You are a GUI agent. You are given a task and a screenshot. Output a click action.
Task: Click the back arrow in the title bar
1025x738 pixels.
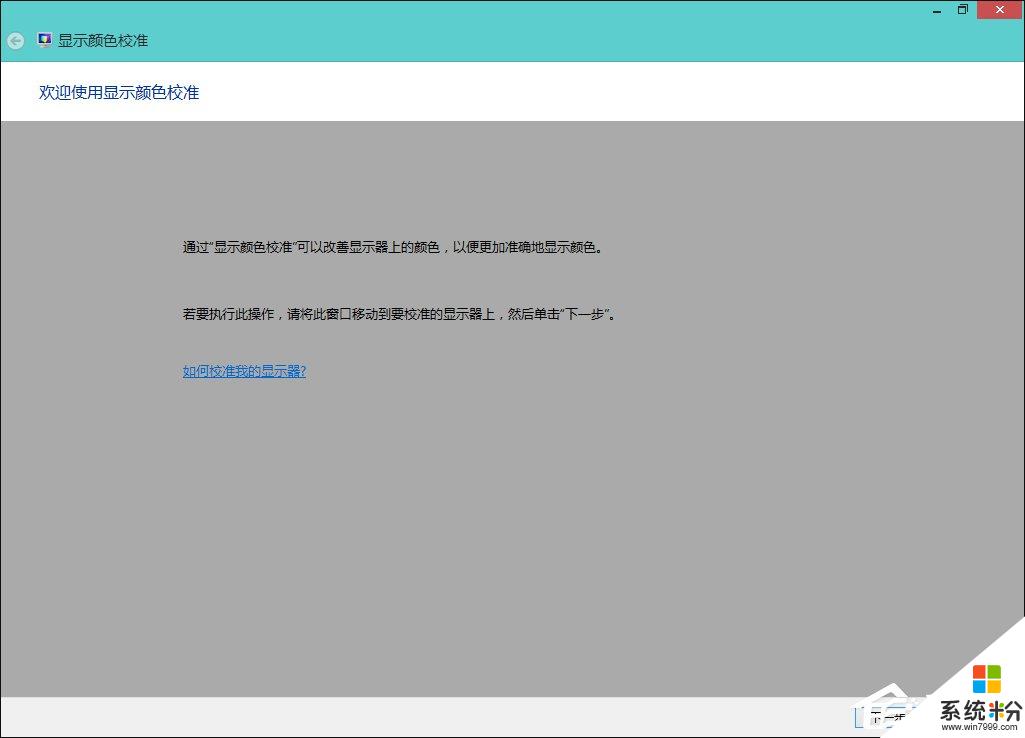[15, 41]
